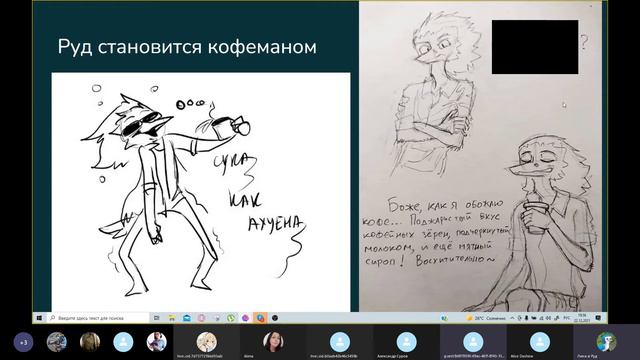640x360 pixels.
Task: Open the Mail app on the taskbar
Action: click(187, 318)
